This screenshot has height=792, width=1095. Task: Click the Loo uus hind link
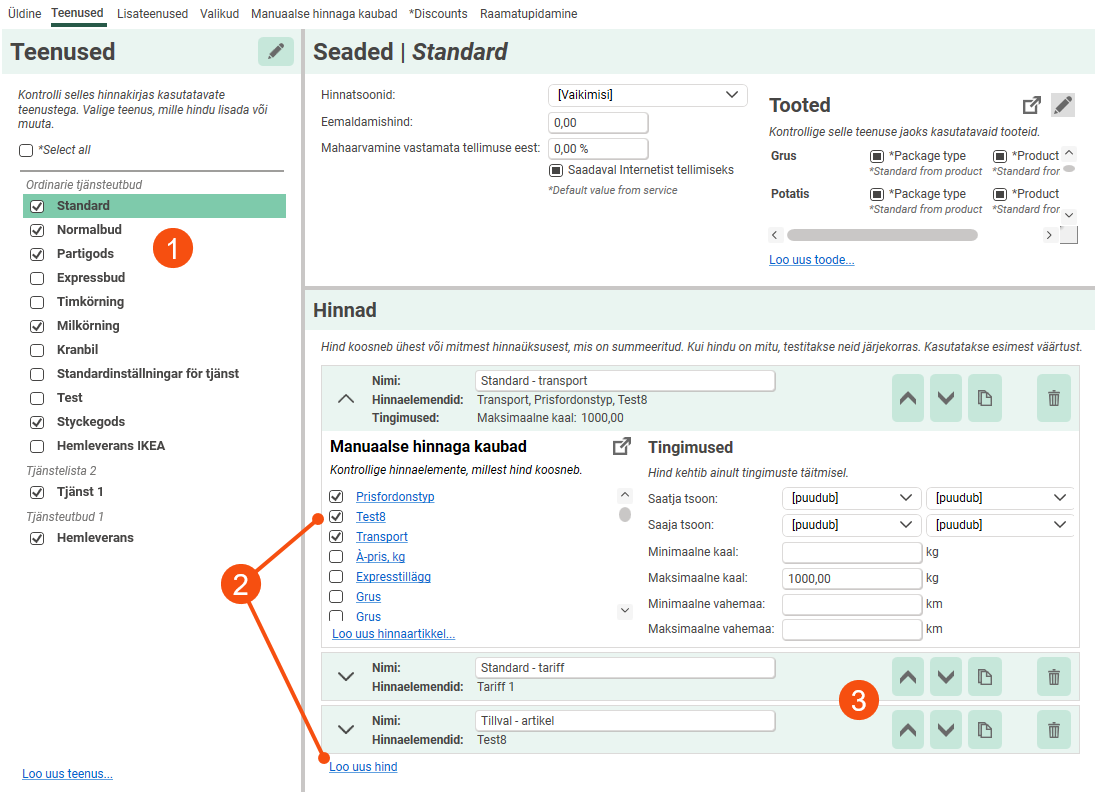(x=363, y=767)
